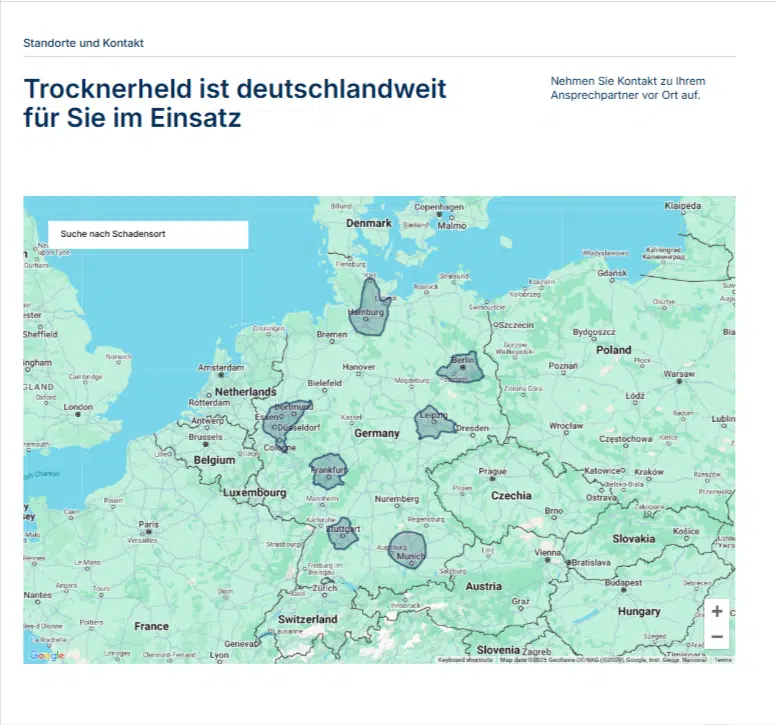
Task: Click the 'Standorte und Kontakt' section label
Action: click(x=84, y=43)
